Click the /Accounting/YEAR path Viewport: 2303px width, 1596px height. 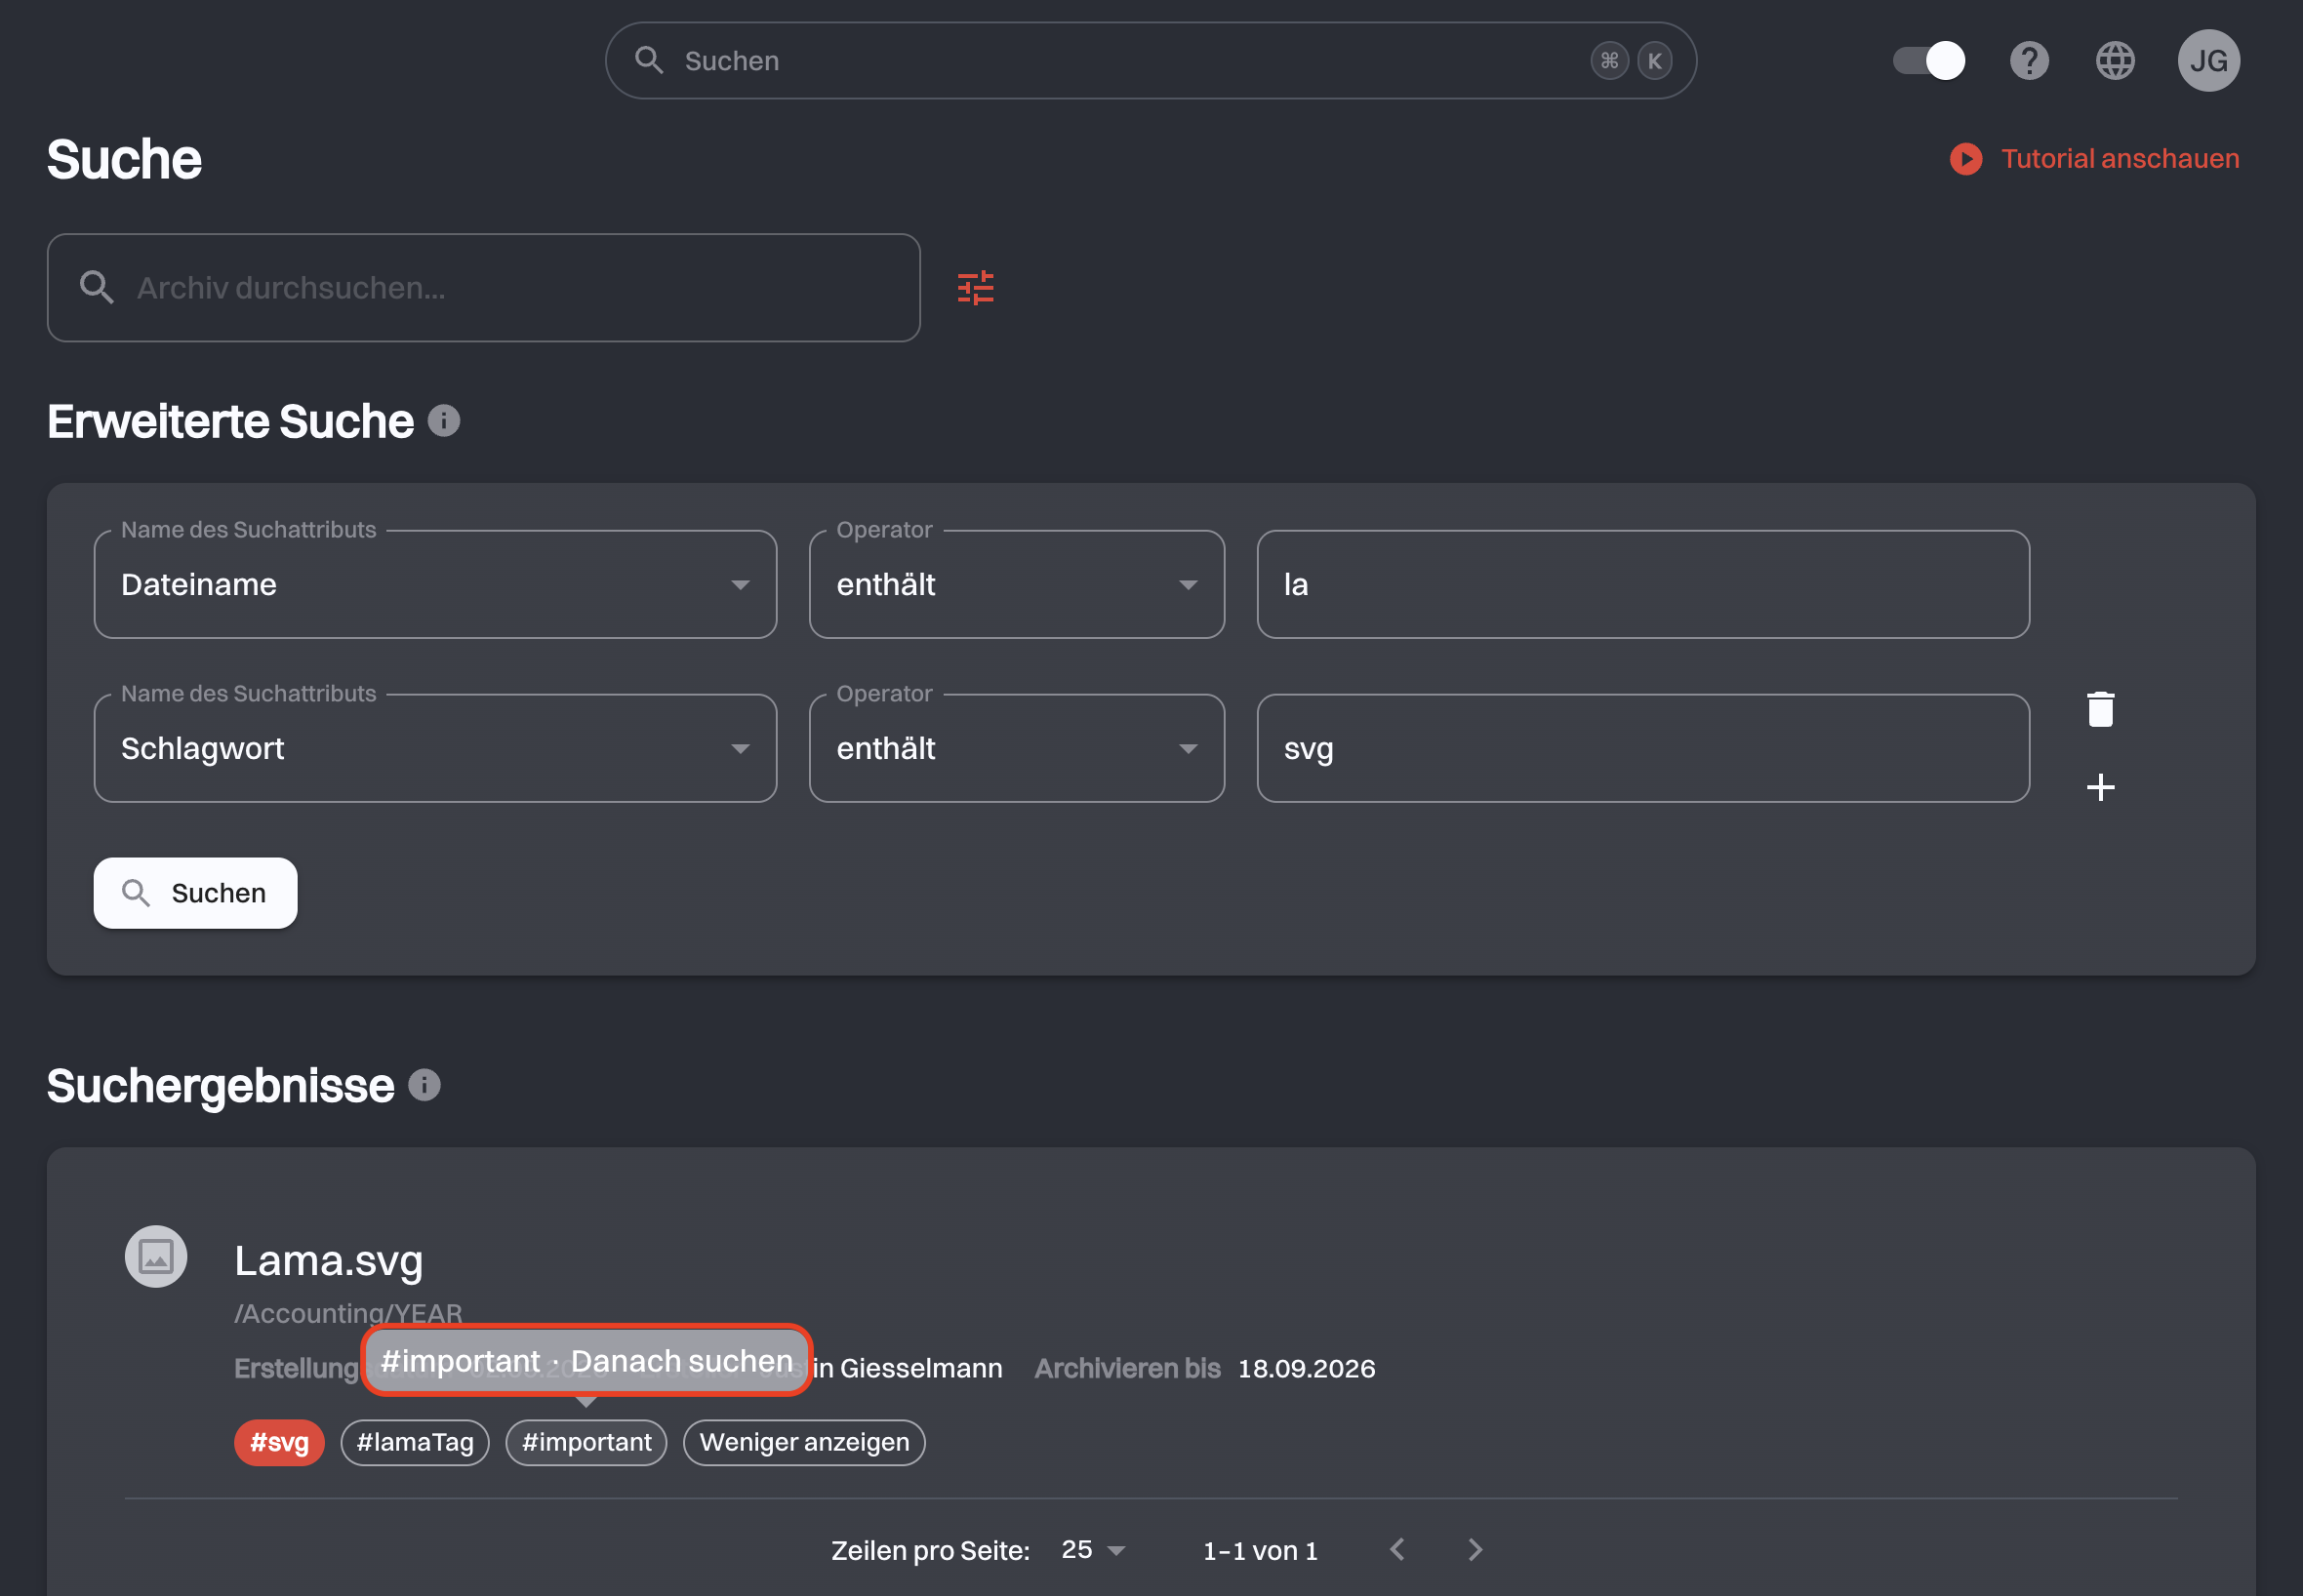tap(348, 1312)
